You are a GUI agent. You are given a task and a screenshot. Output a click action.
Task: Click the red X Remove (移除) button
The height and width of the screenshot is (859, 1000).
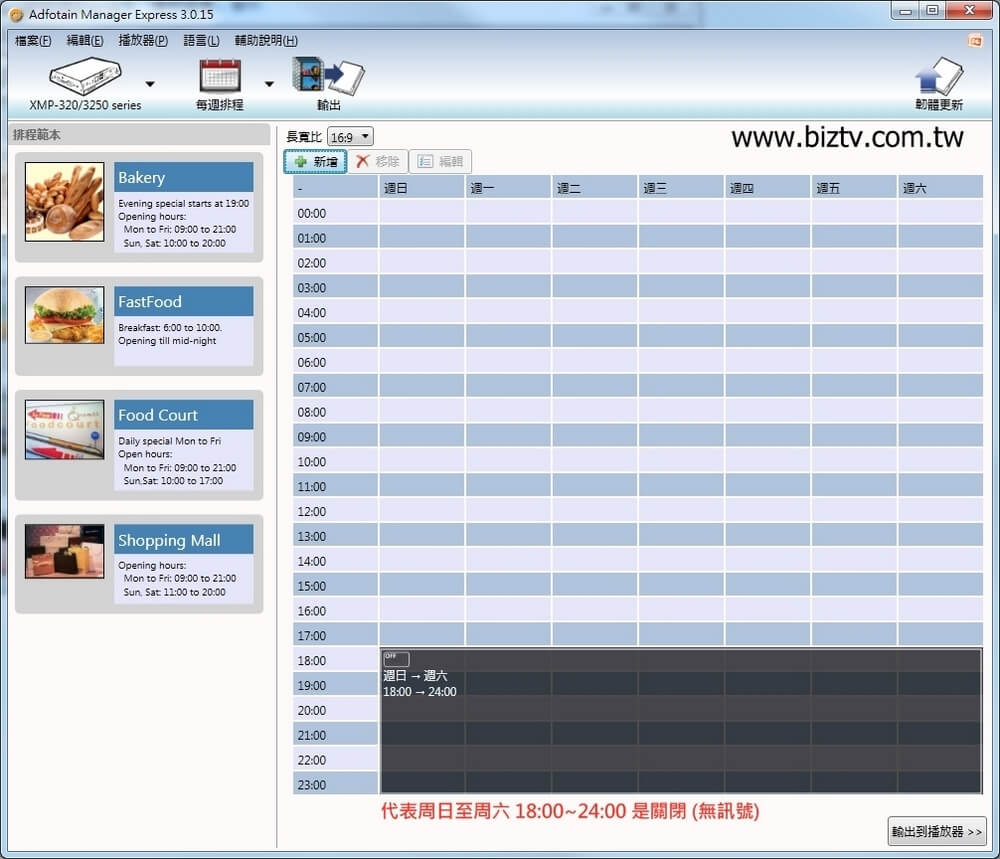coord(378,162)
